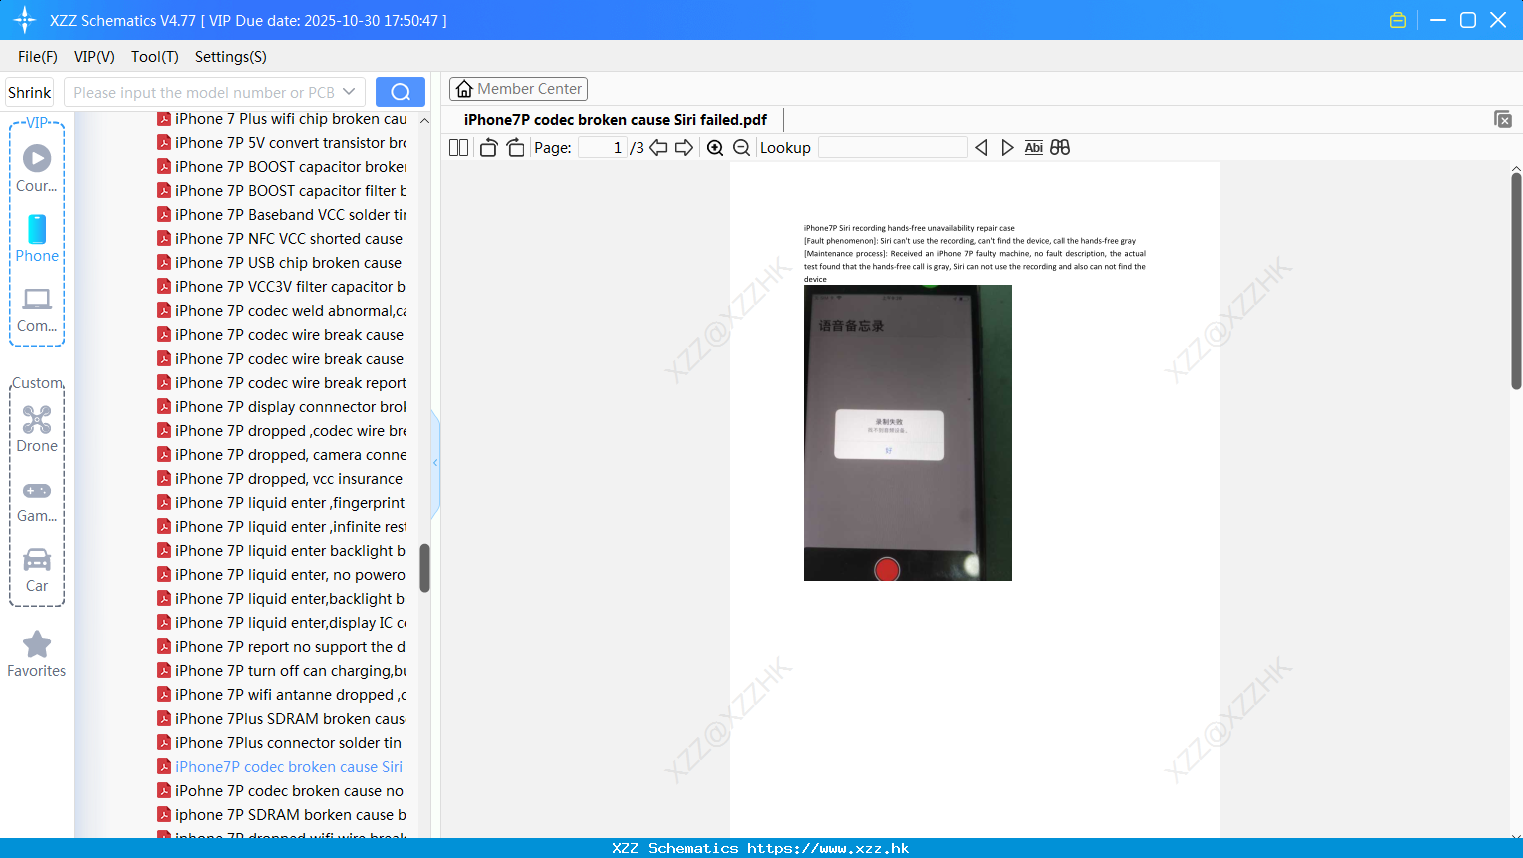Open iPhone 7P BOOST capacitor broken file
Viewport: 1523px width, 858px height.
[x=282, y=167]
